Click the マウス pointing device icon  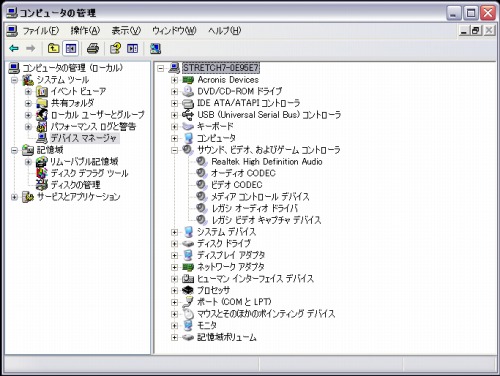(188, 314)
